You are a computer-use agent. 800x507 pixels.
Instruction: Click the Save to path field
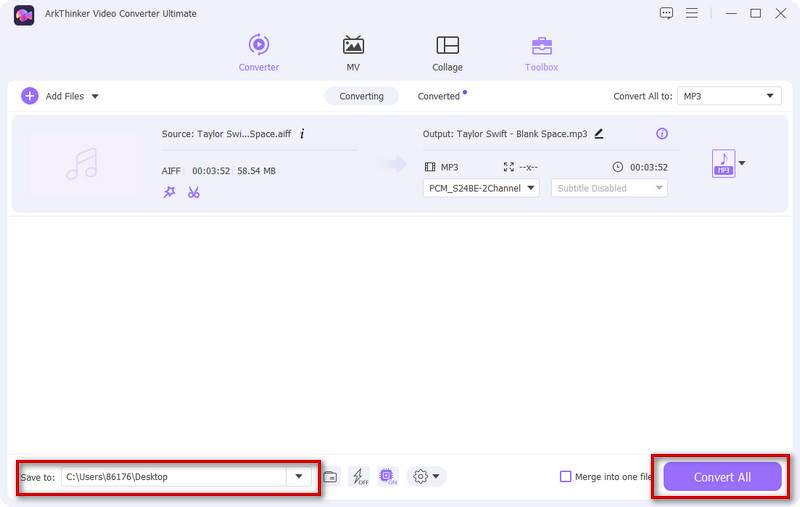point(173,477)
